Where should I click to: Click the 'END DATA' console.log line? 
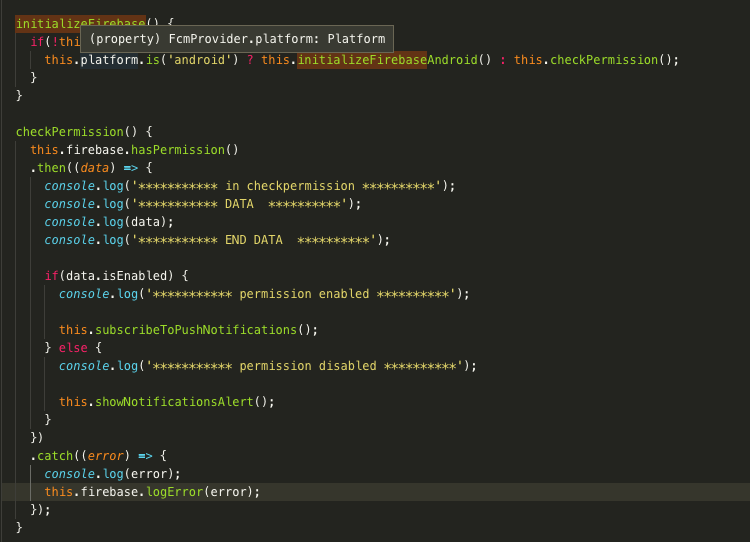coord(217,240)
